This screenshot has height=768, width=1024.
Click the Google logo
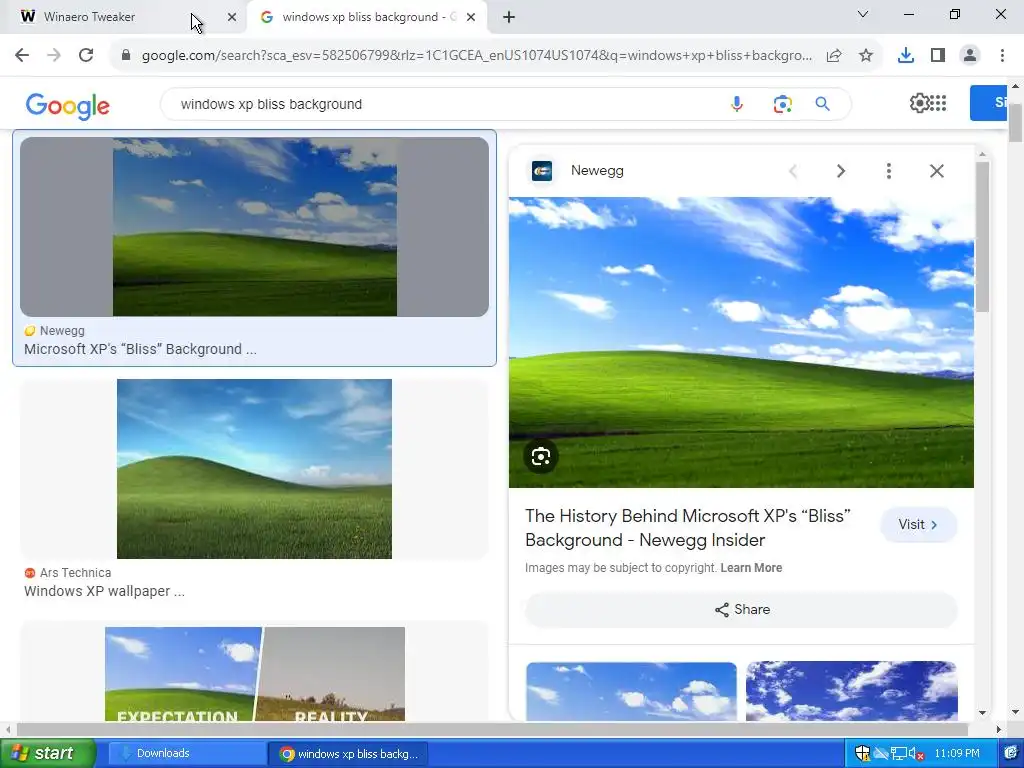click(x=68, y=106)
